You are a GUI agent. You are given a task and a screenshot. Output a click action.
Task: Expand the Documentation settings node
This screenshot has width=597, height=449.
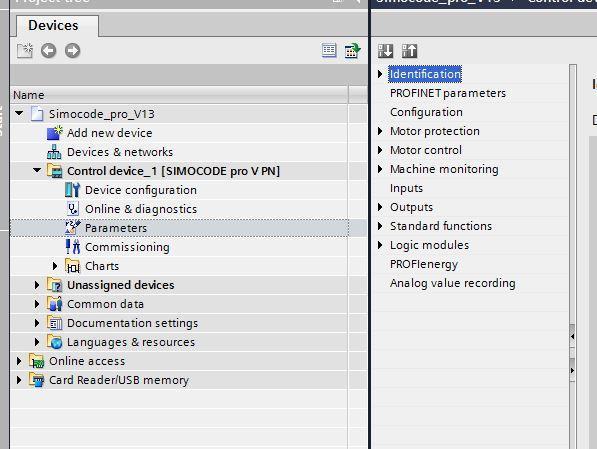[37, 323]
